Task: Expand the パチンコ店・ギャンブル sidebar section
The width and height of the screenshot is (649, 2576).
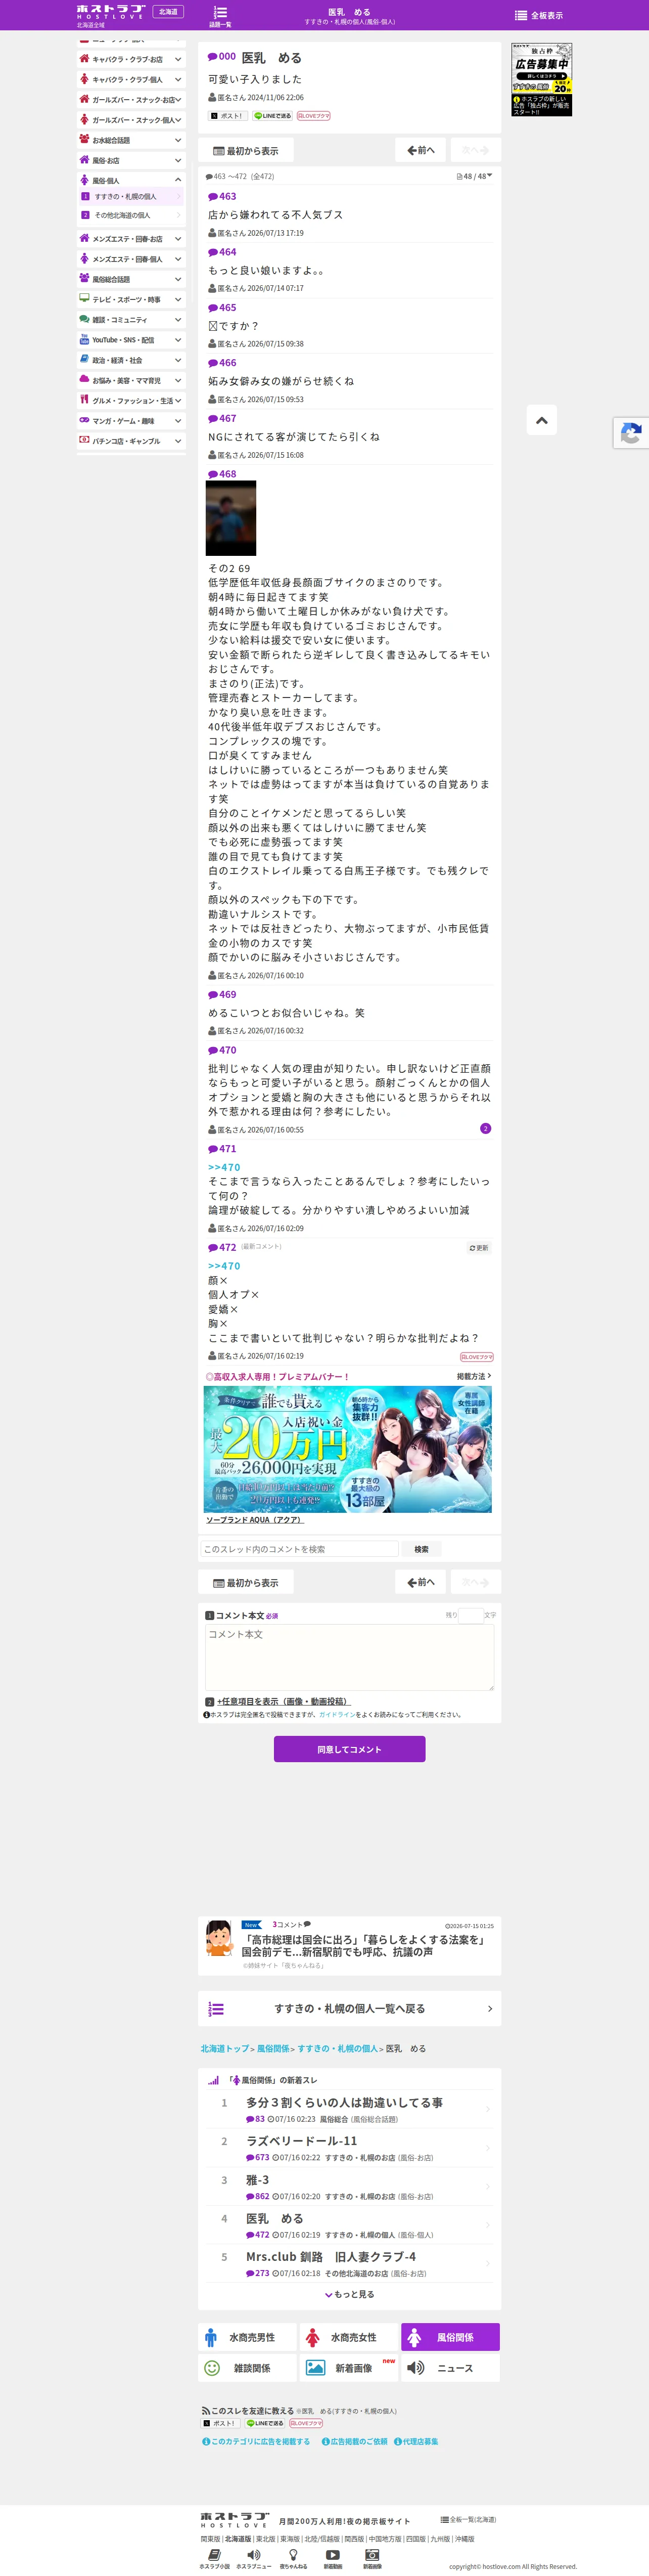Action: click(131, 441)
